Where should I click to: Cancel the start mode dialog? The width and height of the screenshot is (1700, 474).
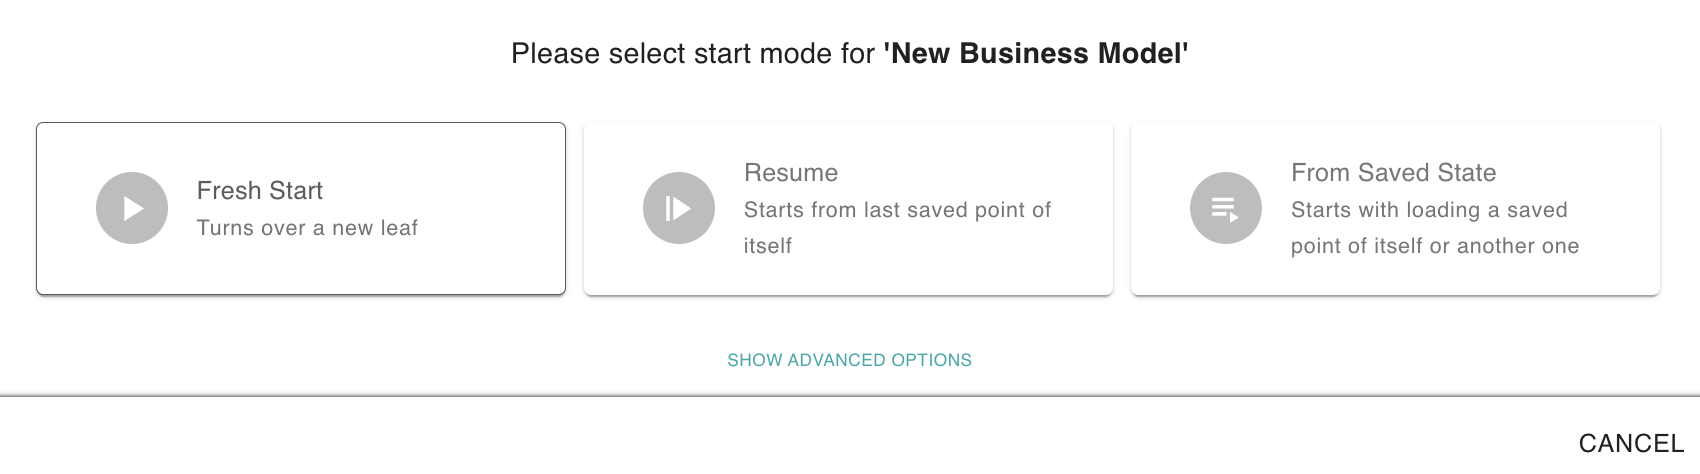(1631, 443)
